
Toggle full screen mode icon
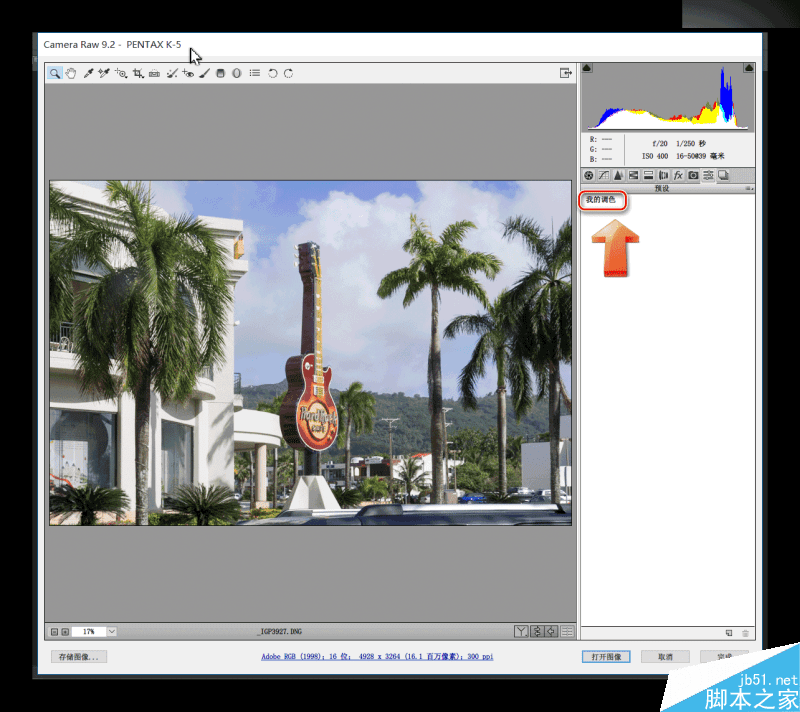(565, 73)
